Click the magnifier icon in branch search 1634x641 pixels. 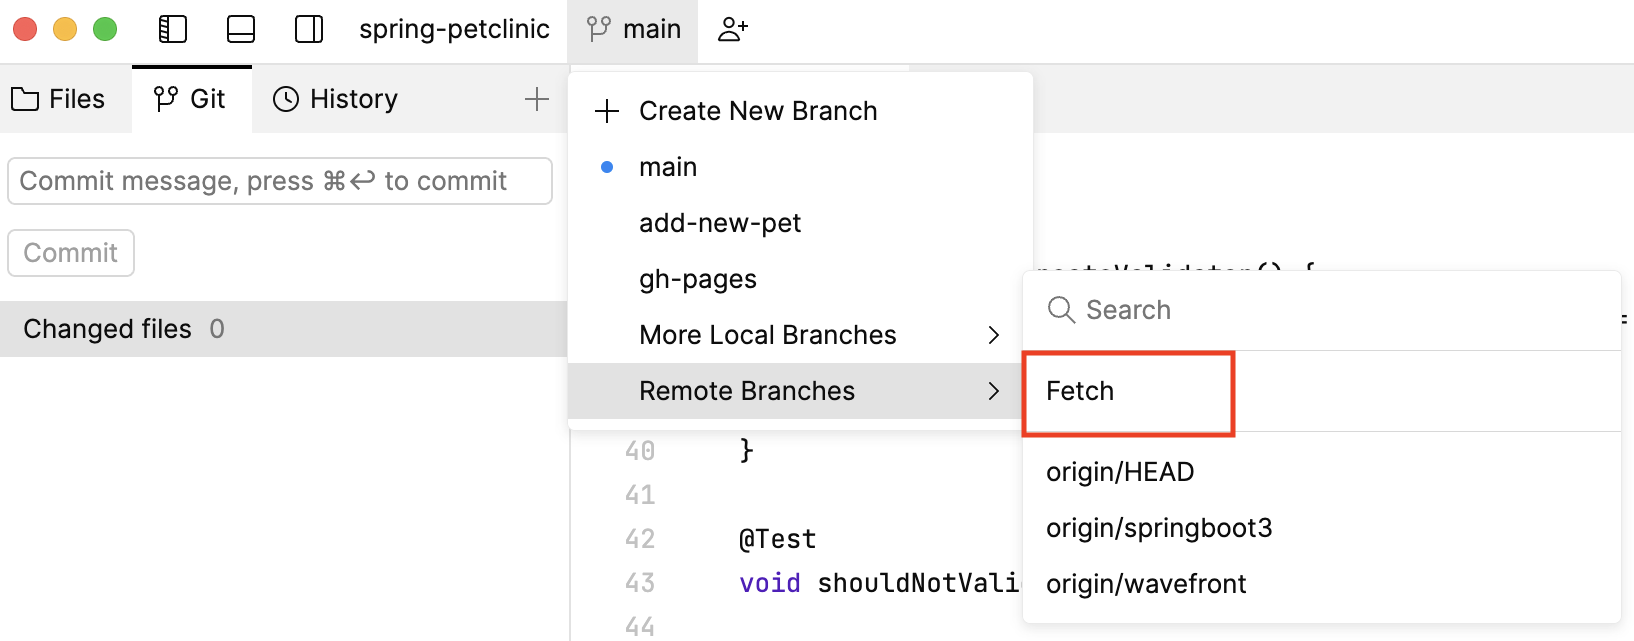[1059, 310]
